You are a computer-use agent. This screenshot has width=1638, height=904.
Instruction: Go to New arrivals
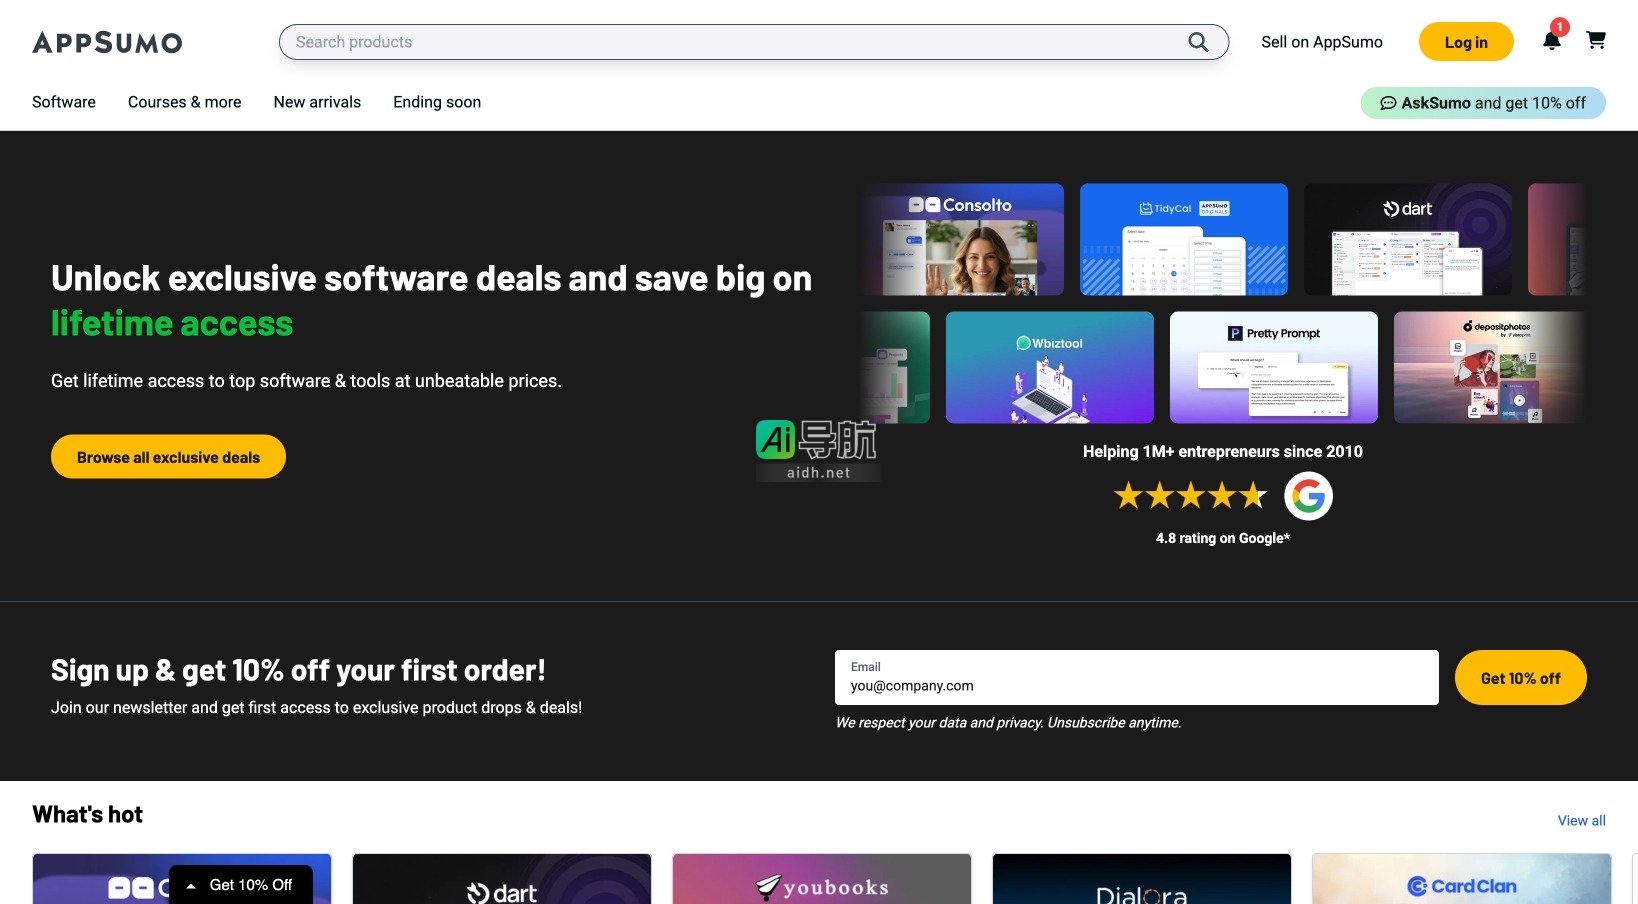[317, 102]
